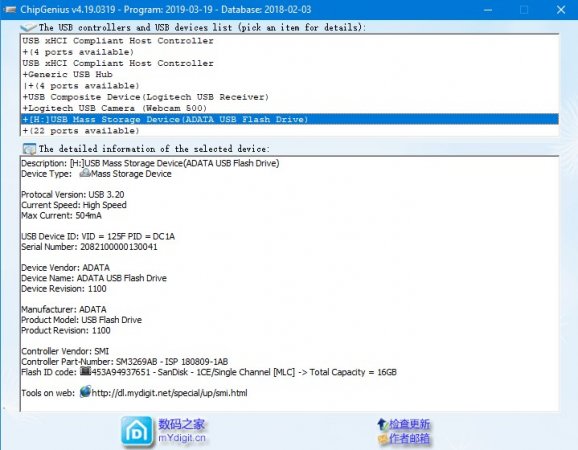The height and width of the screenshot is (450, 578).
Task: Select the Generic USB Hub entry
Action: (289, 74)
